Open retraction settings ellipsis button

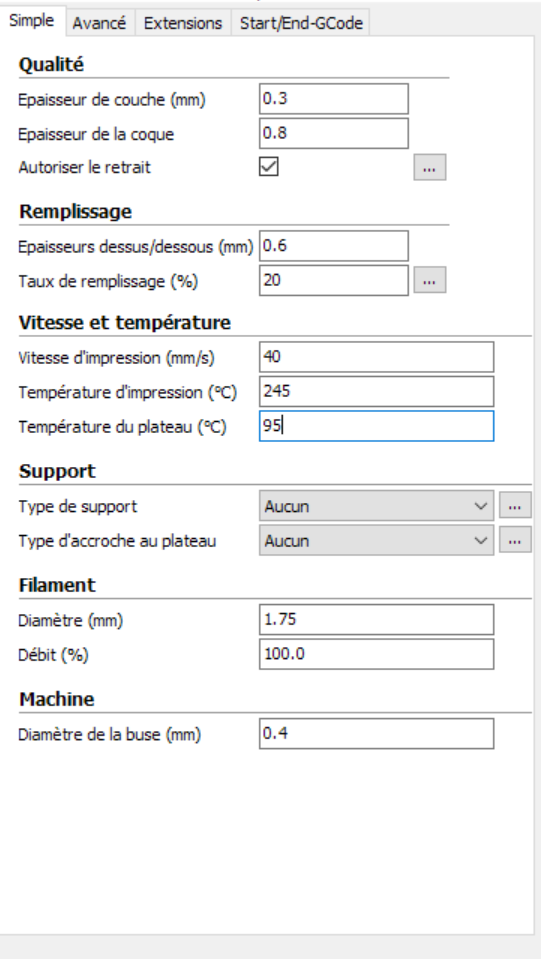pos(430,167)
